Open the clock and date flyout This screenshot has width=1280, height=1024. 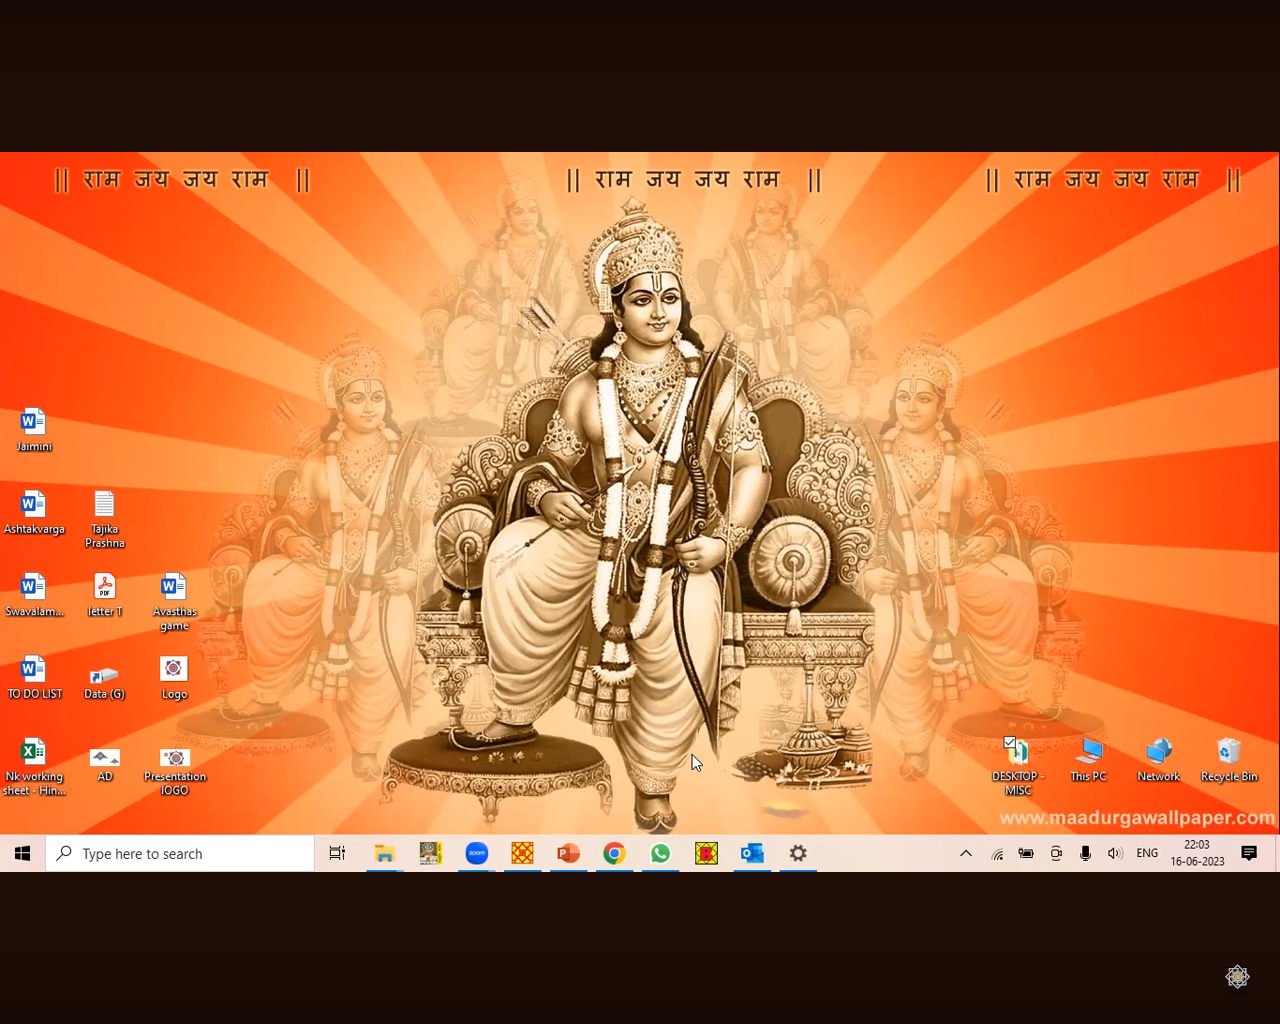pyautogui.click(x=1197, y=853)
